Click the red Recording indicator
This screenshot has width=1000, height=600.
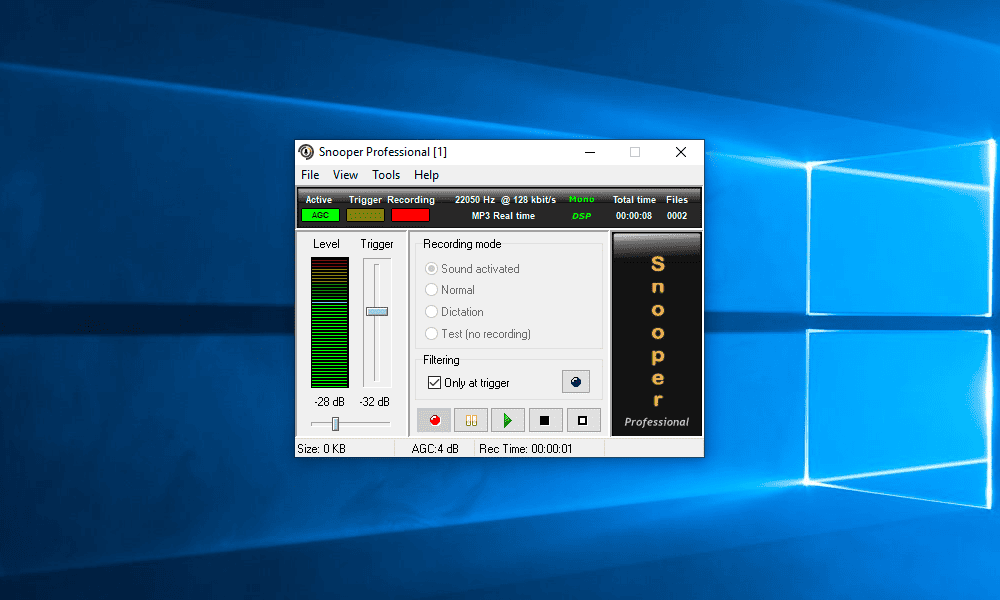coord(410,216)
